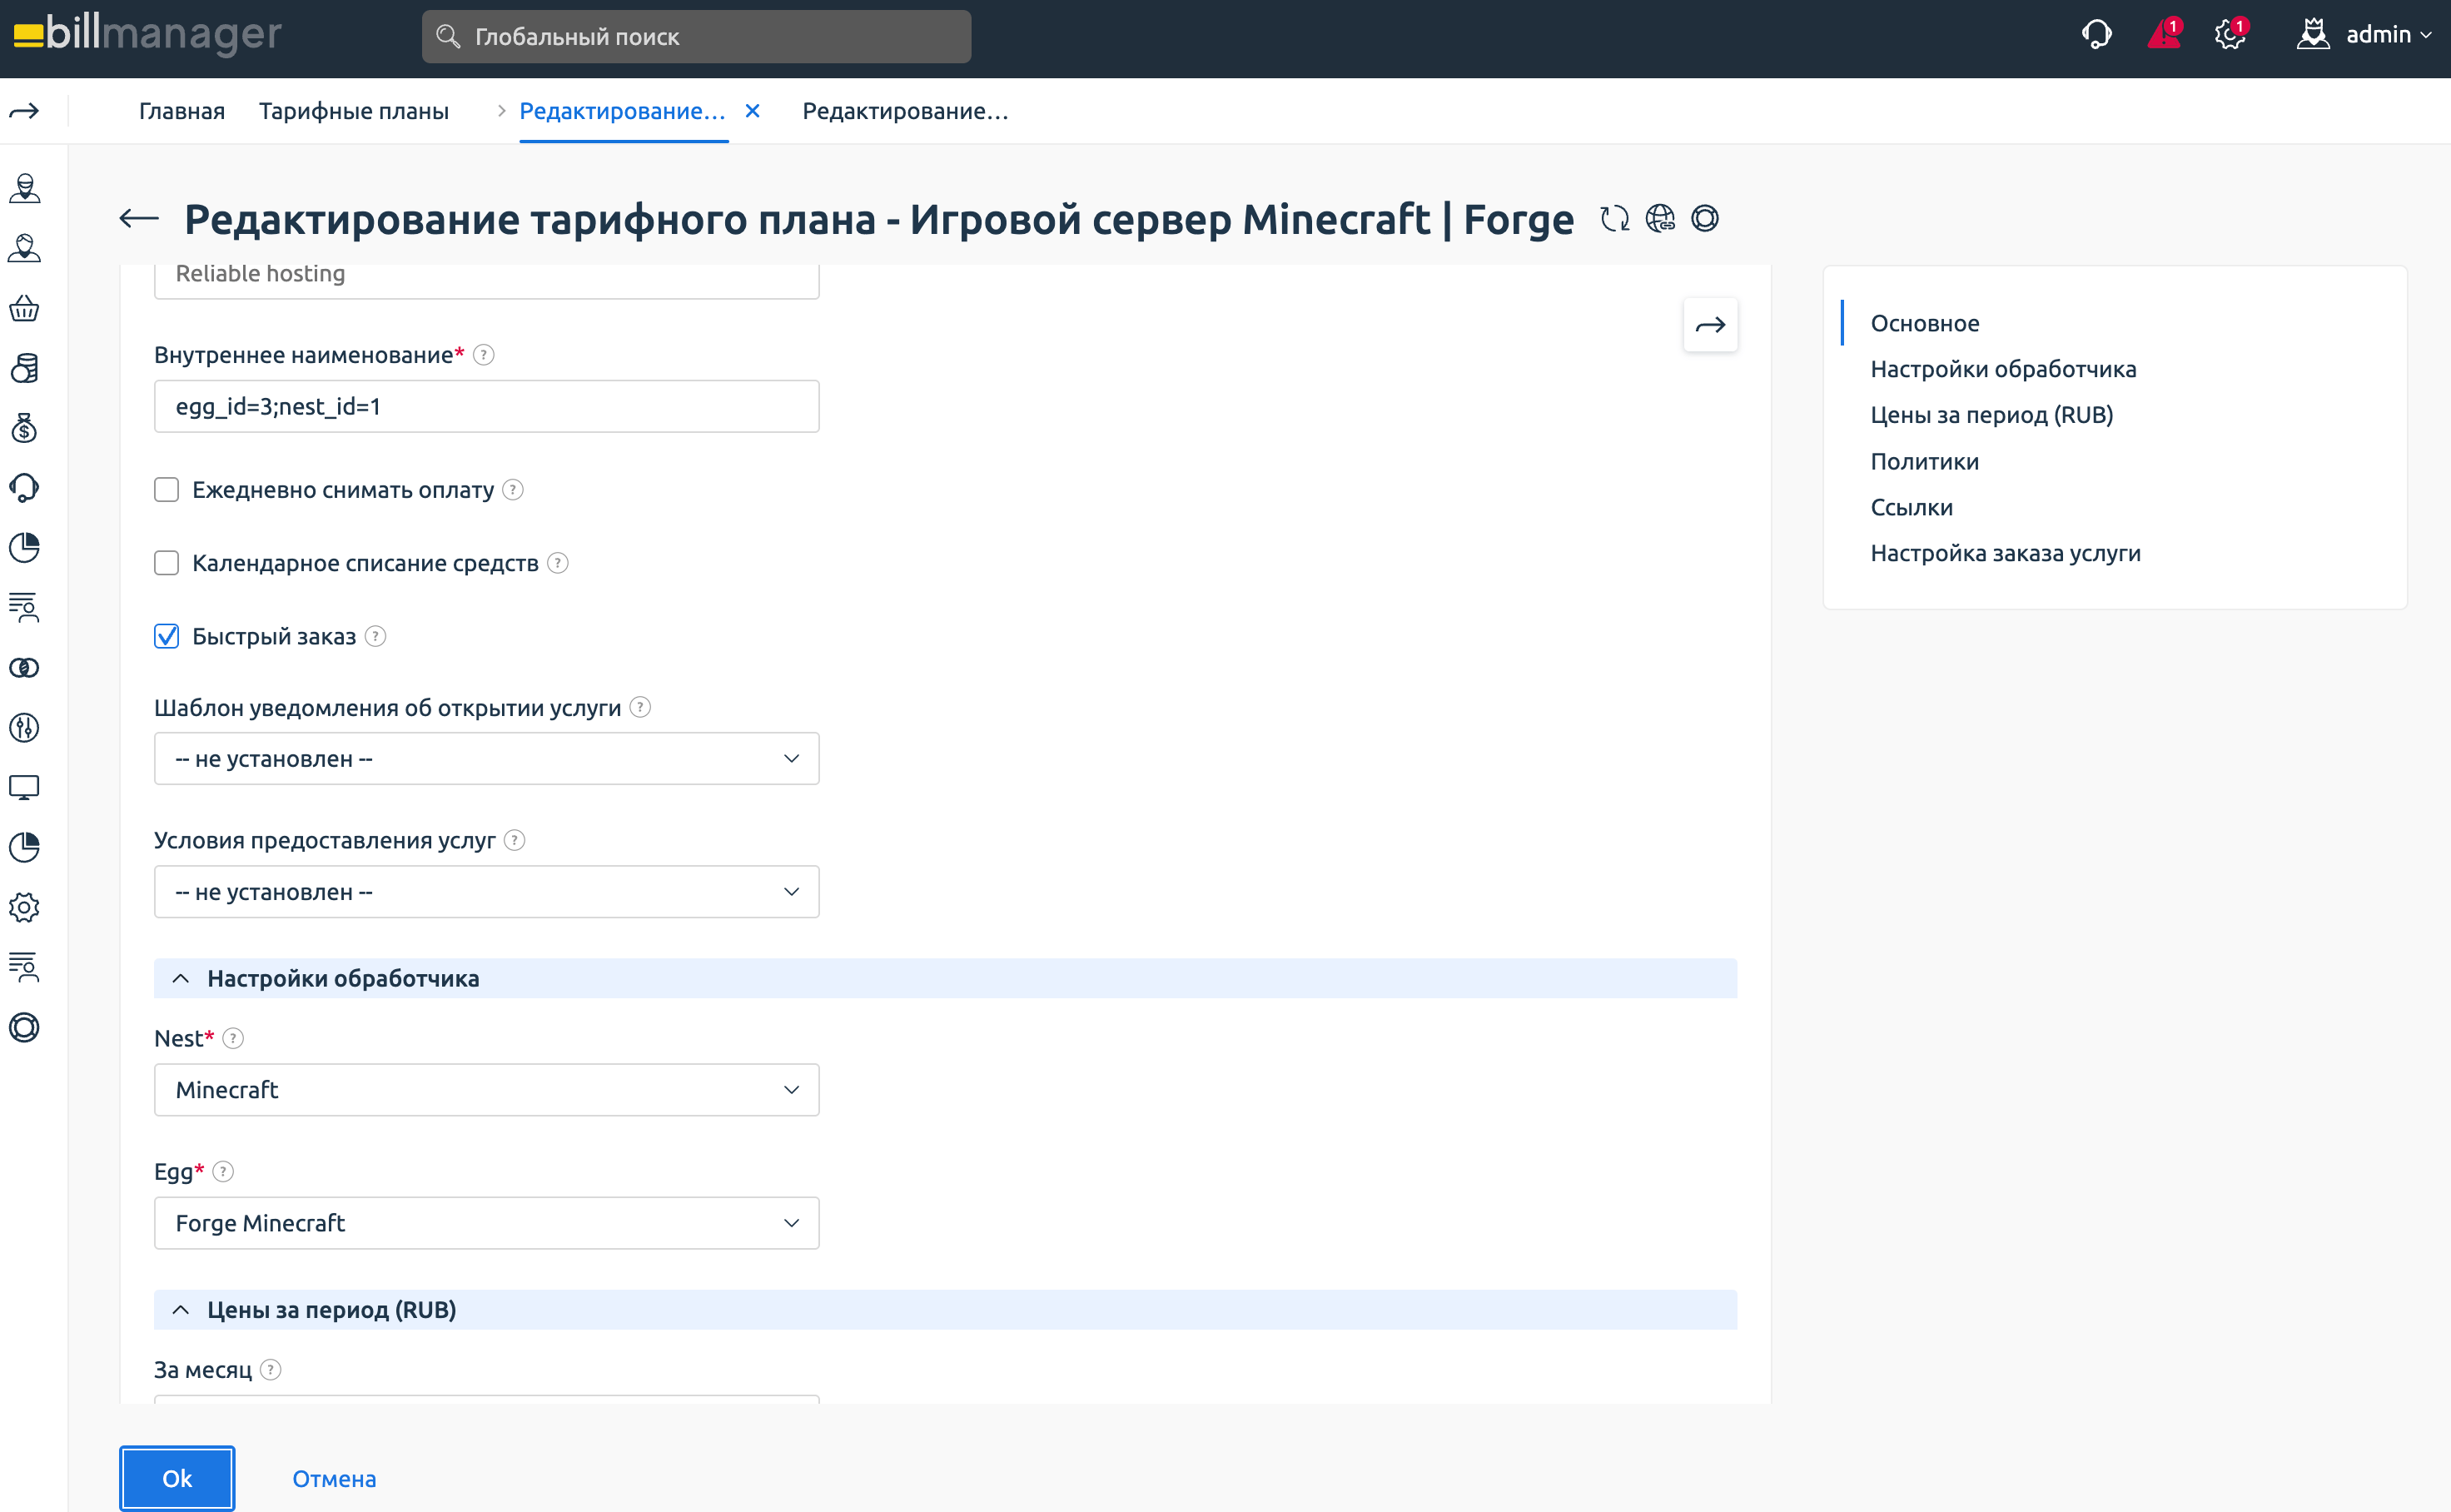Click help icon next to За месяц

pyautogui.click(x=271, y=1369)
